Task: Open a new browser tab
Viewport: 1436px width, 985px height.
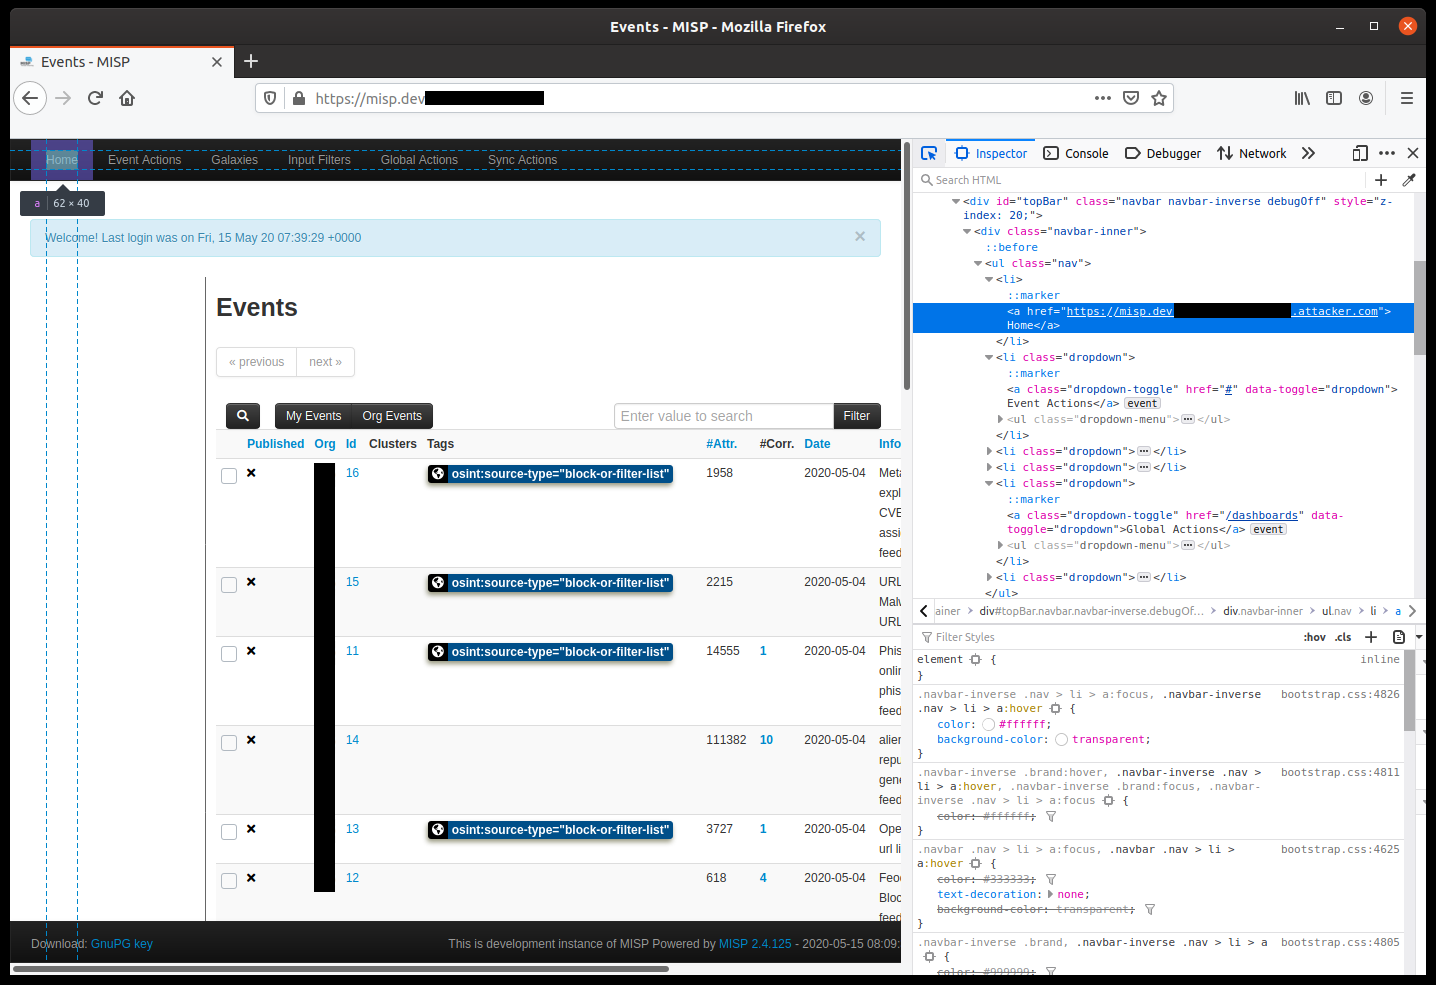Action: point(251,61)
